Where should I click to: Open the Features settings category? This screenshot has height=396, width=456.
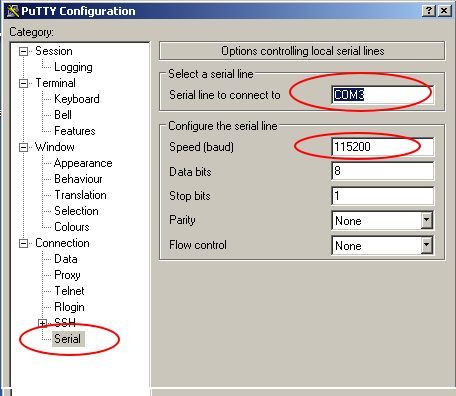coord(75,131)
